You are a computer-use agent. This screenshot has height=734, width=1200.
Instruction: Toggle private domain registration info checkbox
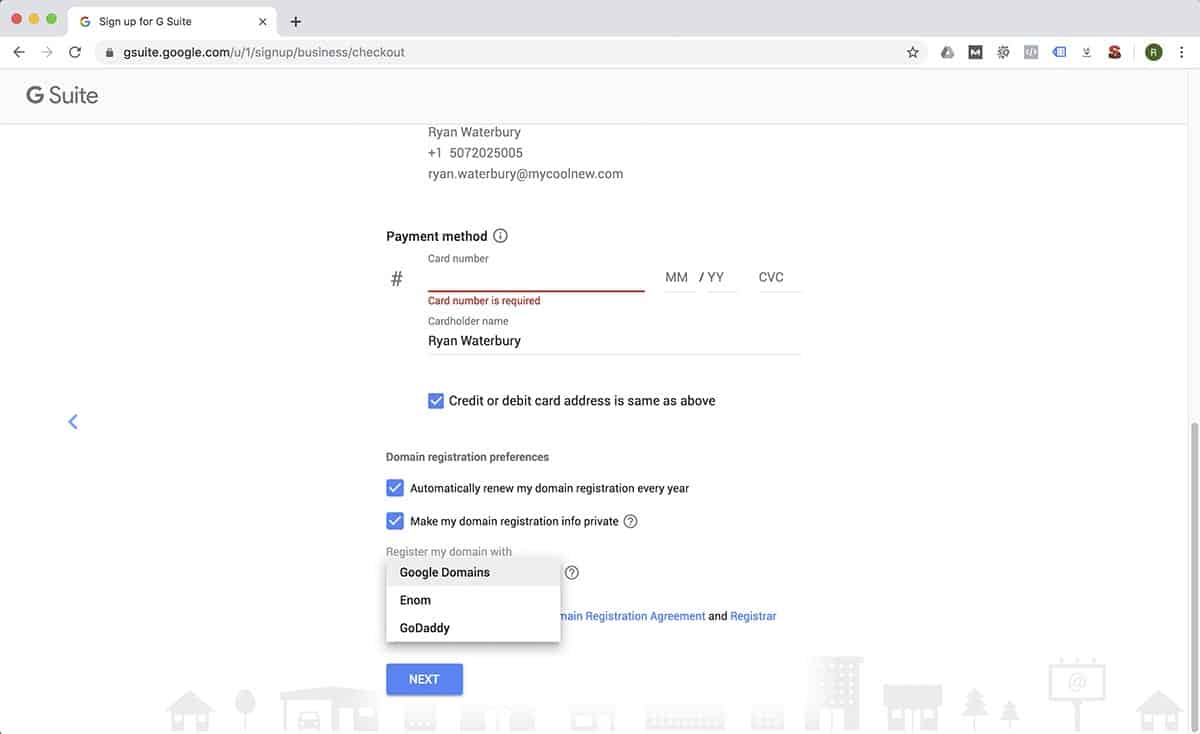click(x=395, y=521)
